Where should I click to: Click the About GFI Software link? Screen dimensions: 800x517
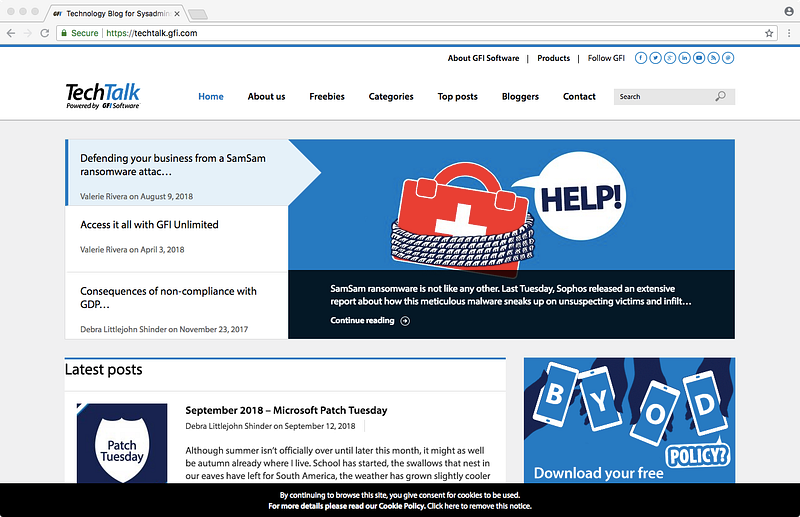(x=483, y=58)
